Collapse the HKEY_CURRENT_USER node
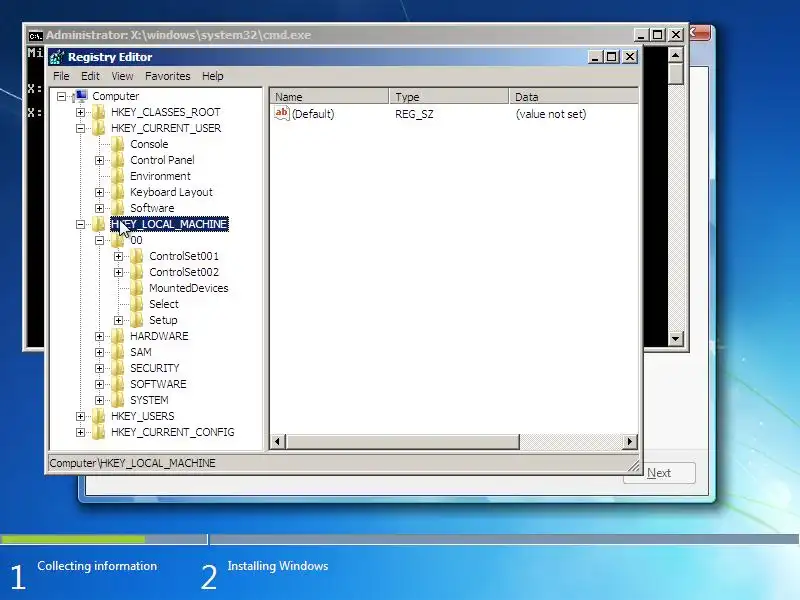The height and width of the screenshot is (600, 800). [80, 128]
